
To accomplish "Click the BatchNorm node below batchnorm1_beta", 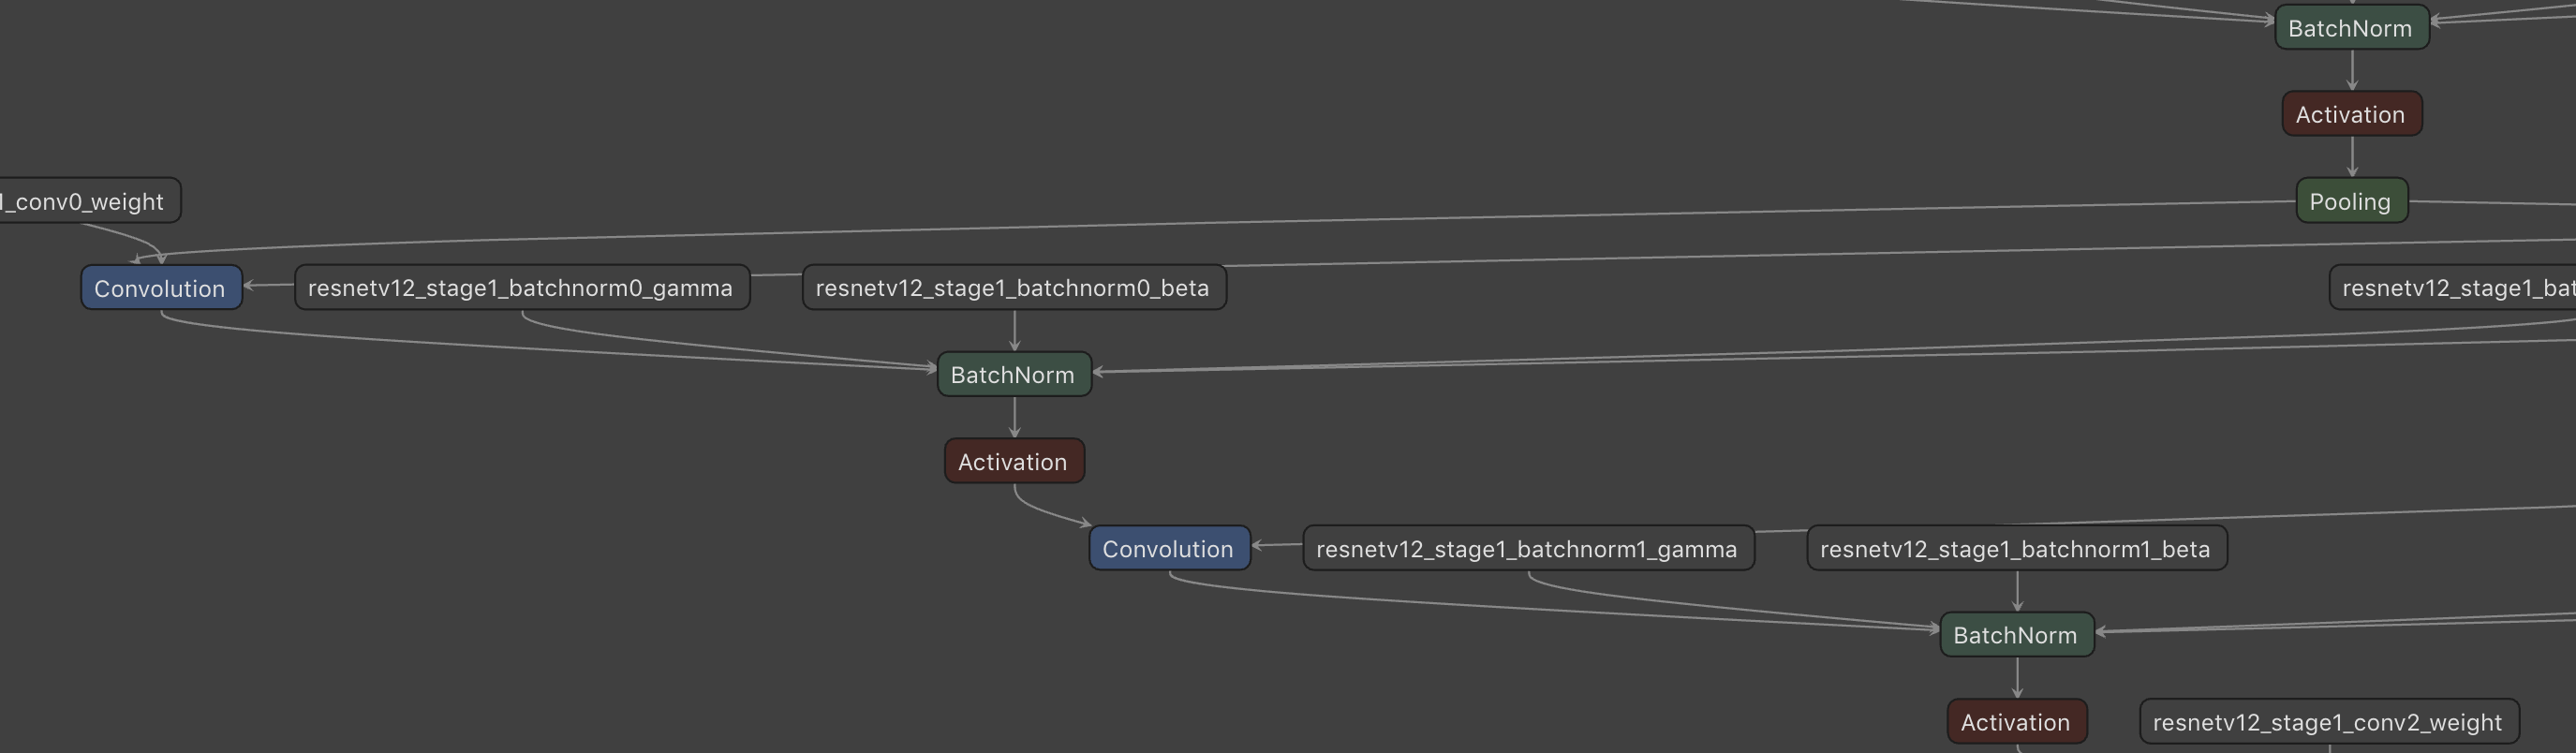I will (2016, 635).
